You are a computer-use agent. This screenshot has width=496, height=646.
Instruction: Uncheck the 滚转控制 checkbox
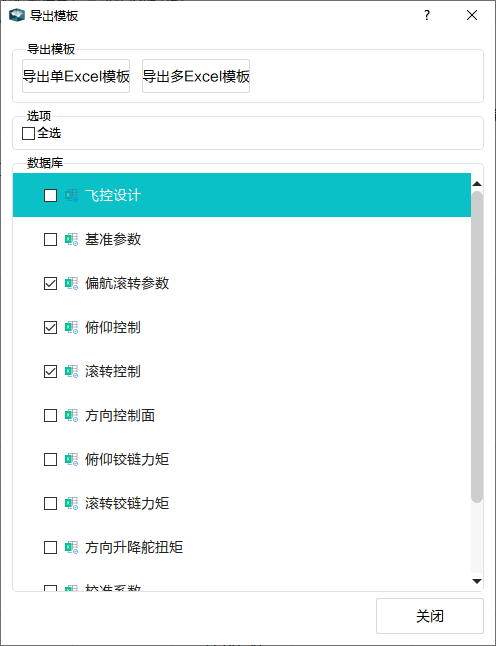click(50, 372)
